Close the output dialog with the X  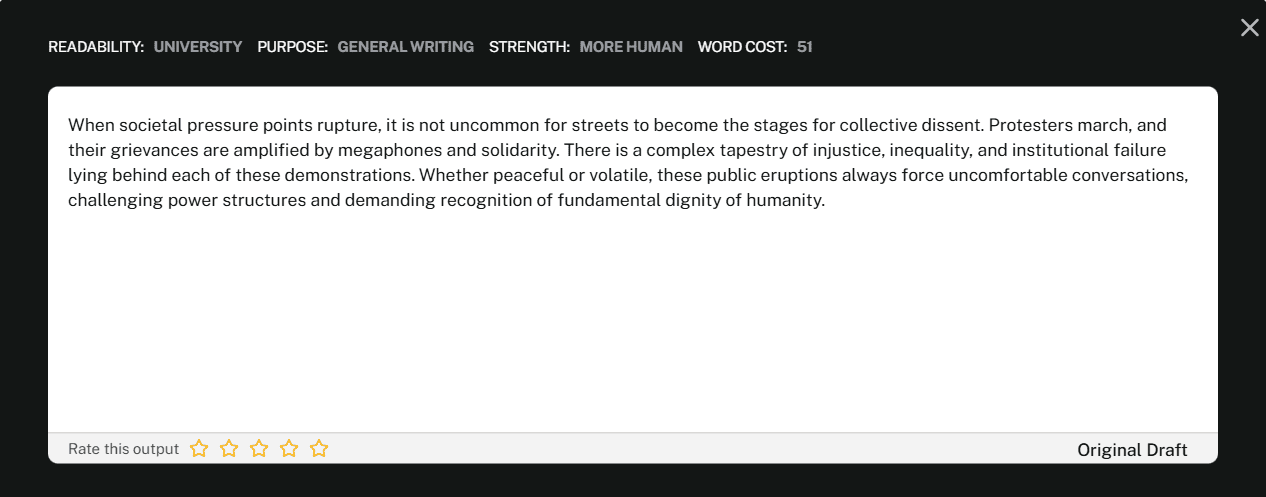tap(1249, 28)
